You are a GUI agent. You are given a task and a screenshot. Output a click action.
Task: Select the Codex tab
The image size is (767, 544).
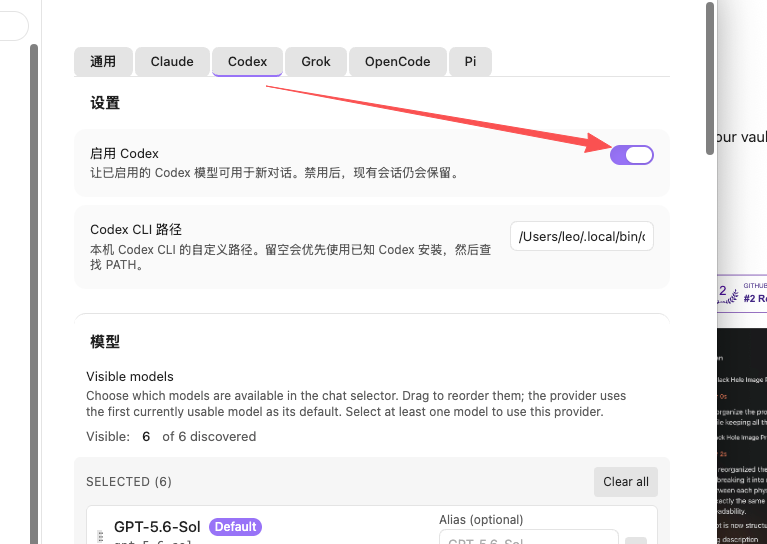(x=248, y=62)
